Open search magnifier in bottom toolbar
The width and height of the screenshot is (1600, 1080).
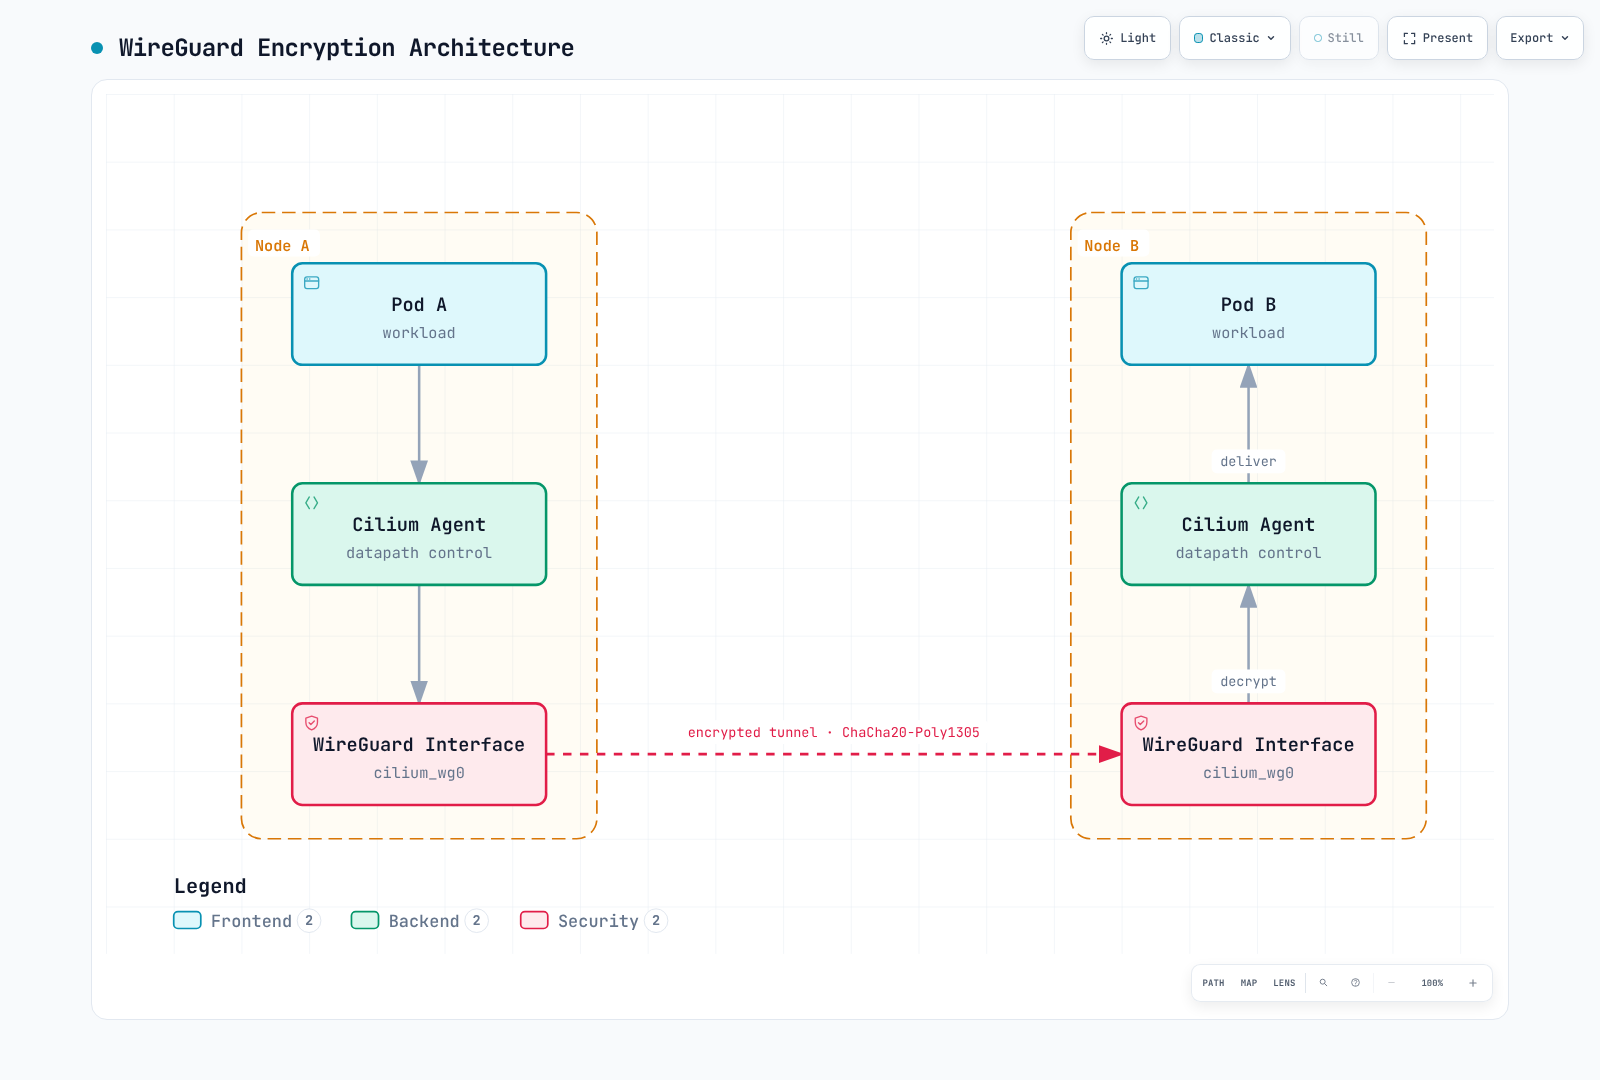[x=1323, y=983]
